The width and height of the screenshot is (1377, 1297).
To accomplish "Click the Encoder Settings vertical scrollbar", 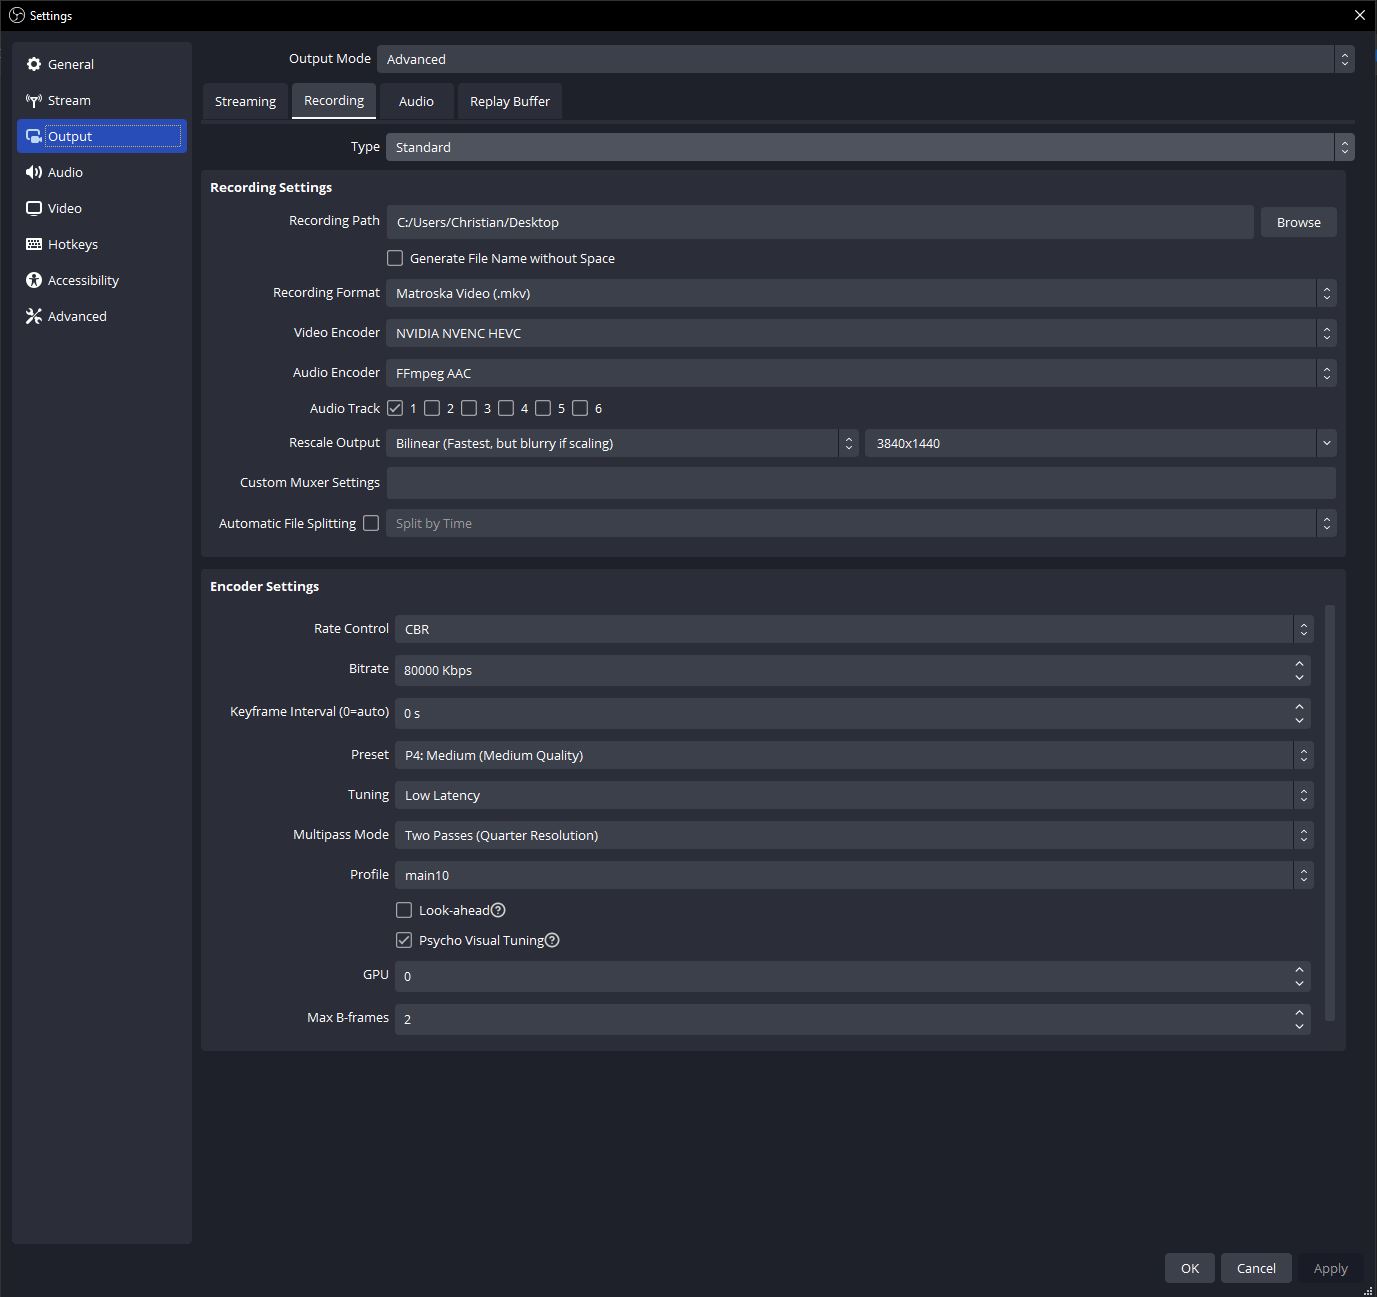I will click(1330, 812).
